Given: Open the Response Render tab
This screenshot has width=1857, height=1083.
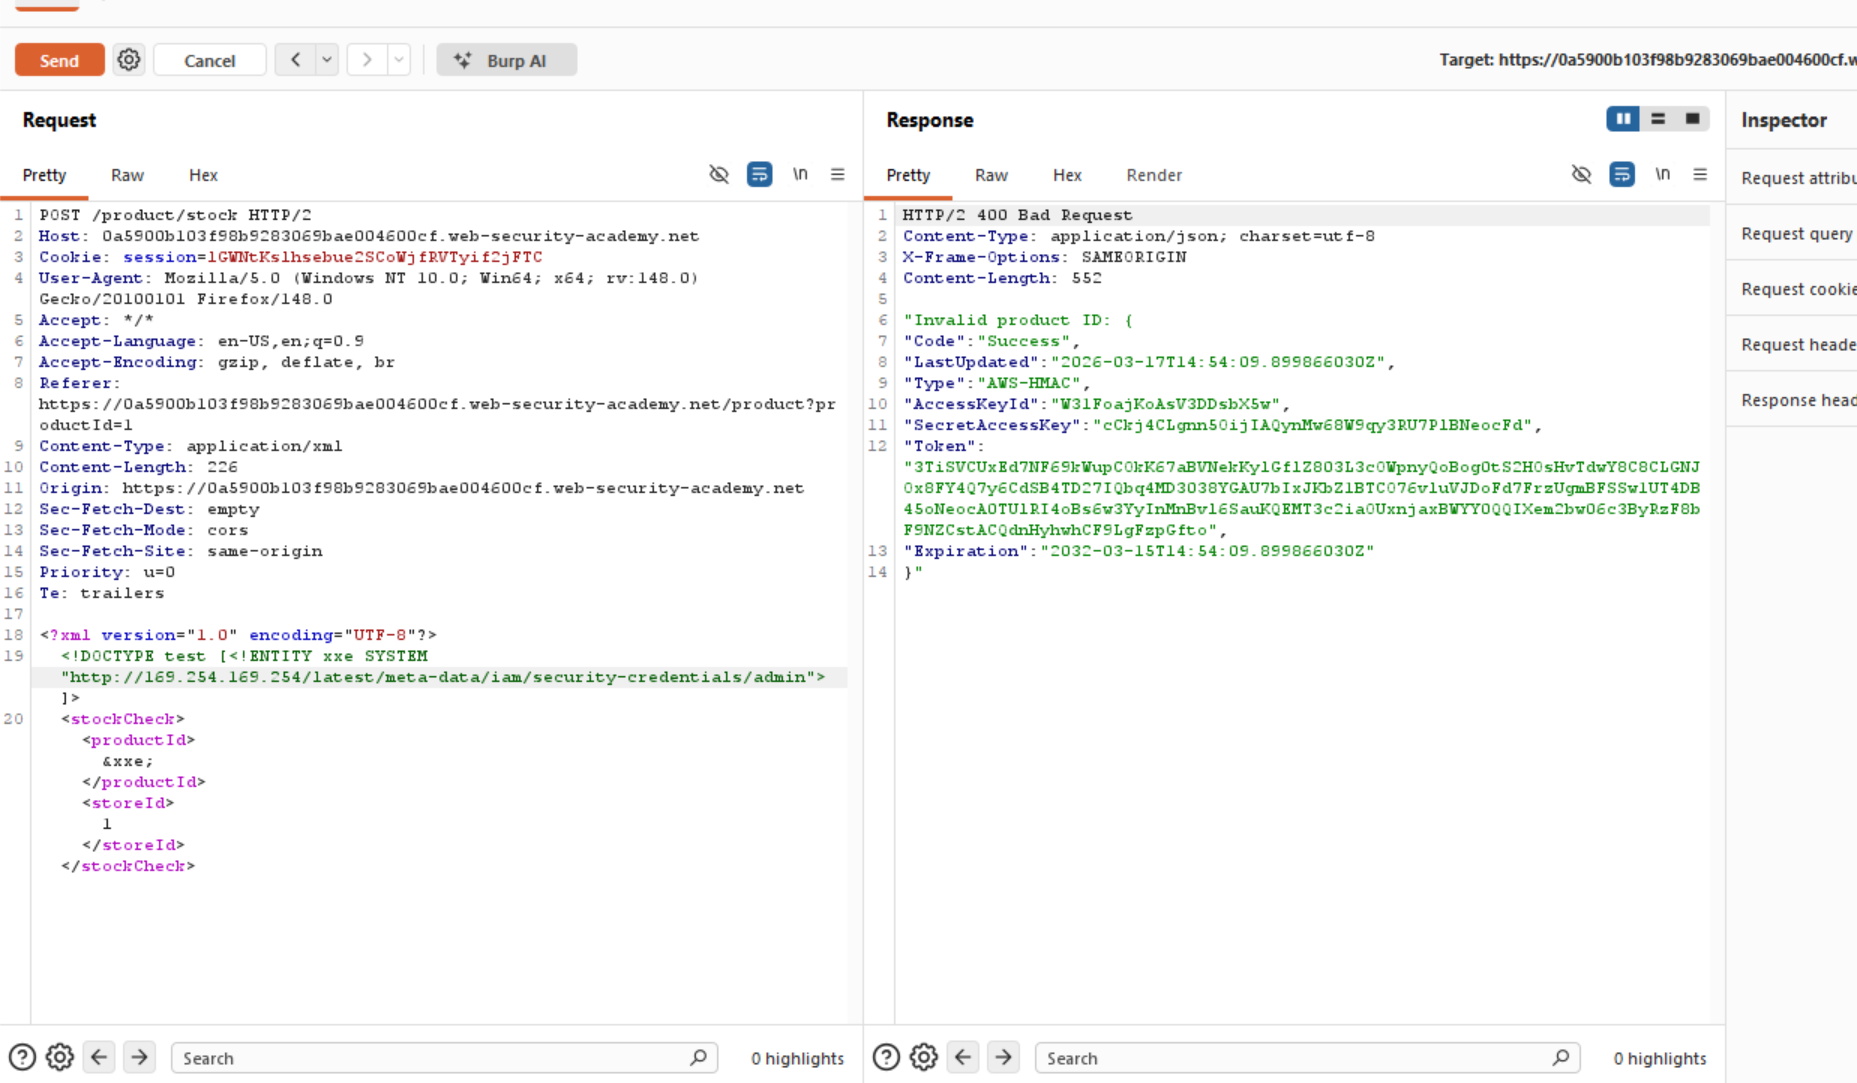Looking at the screenshot, I should (x=1154, y=175).
